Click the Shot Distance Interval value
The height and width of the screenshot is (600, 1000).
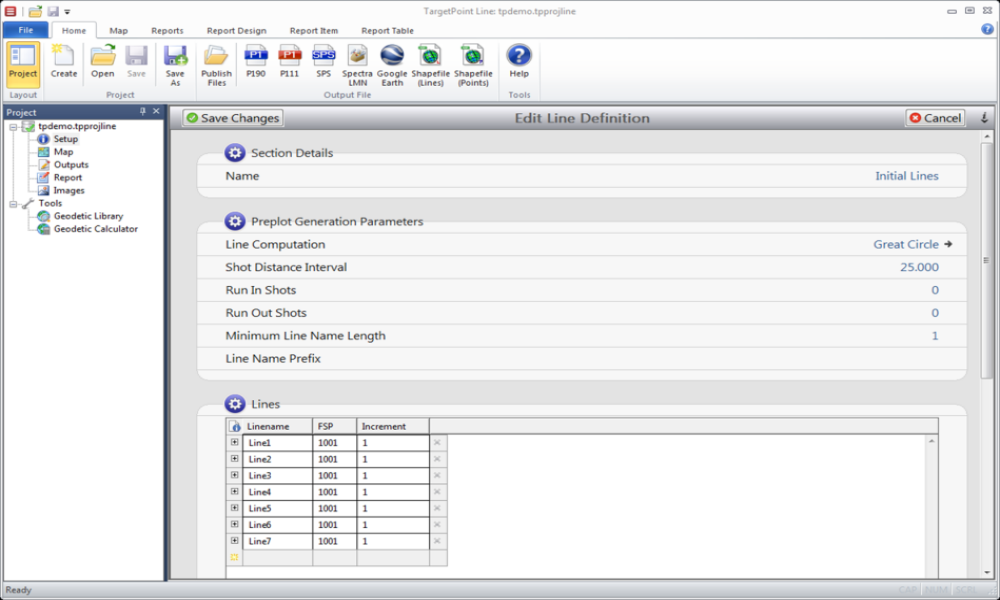coord(919,267)
